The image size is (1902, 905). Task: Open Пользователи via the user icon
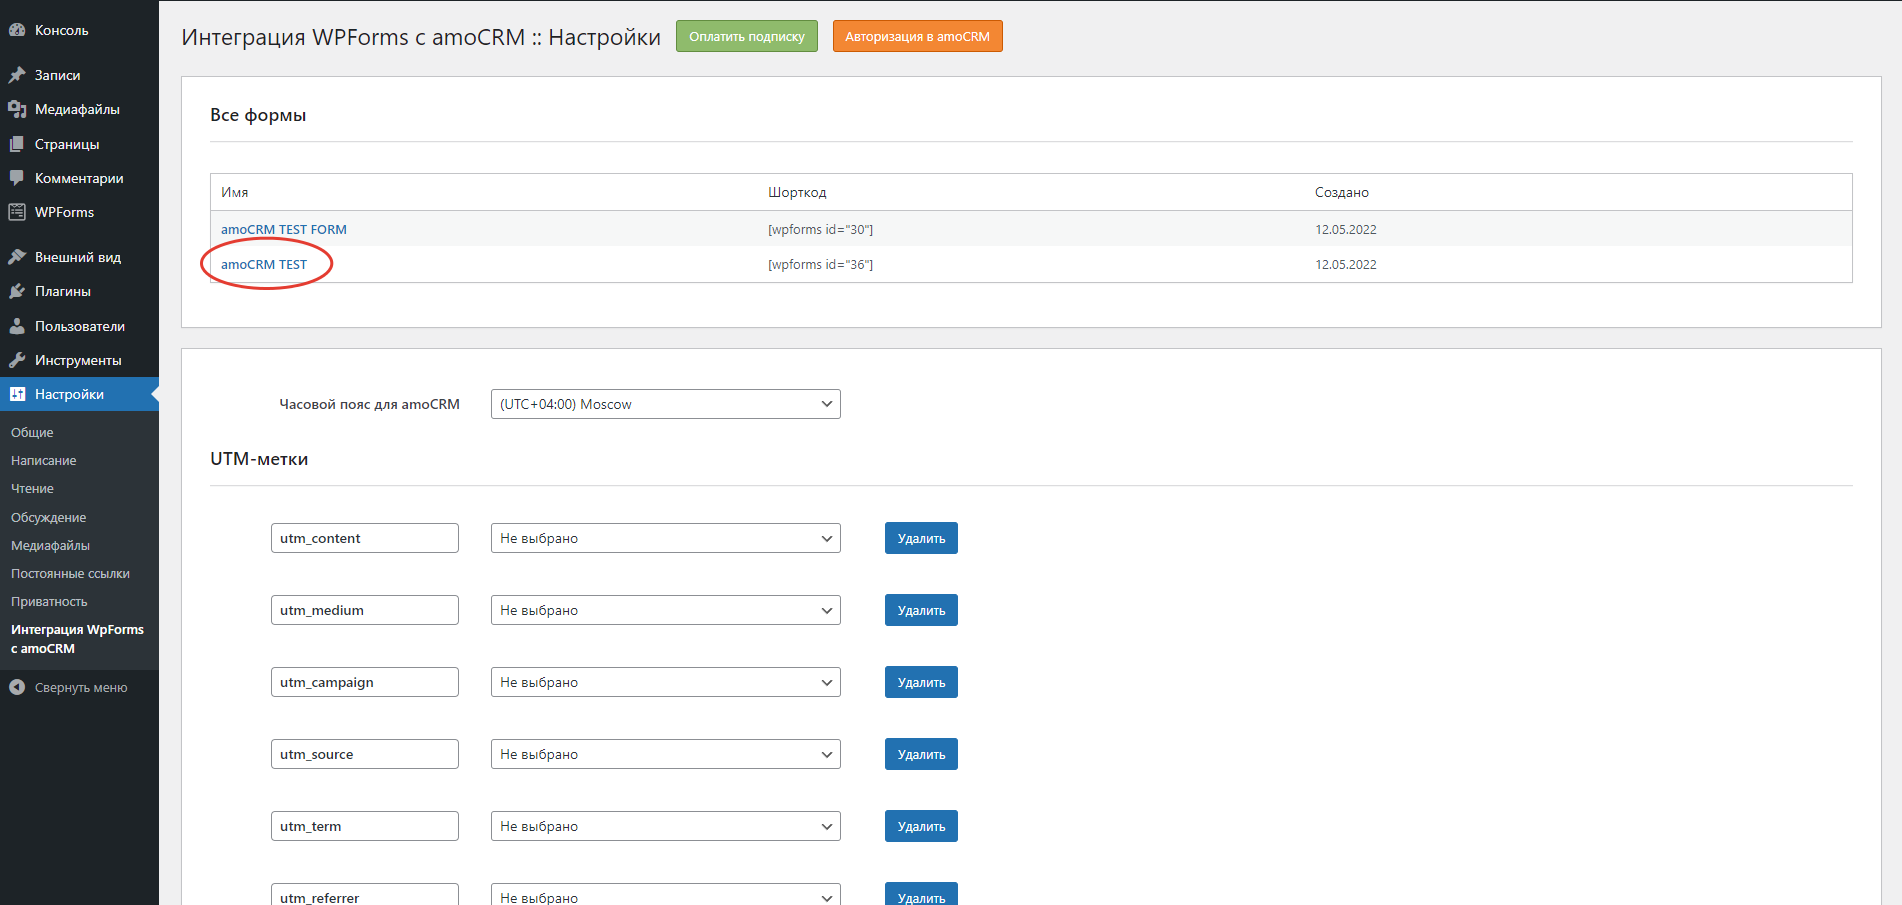click(x=17, y=325)
